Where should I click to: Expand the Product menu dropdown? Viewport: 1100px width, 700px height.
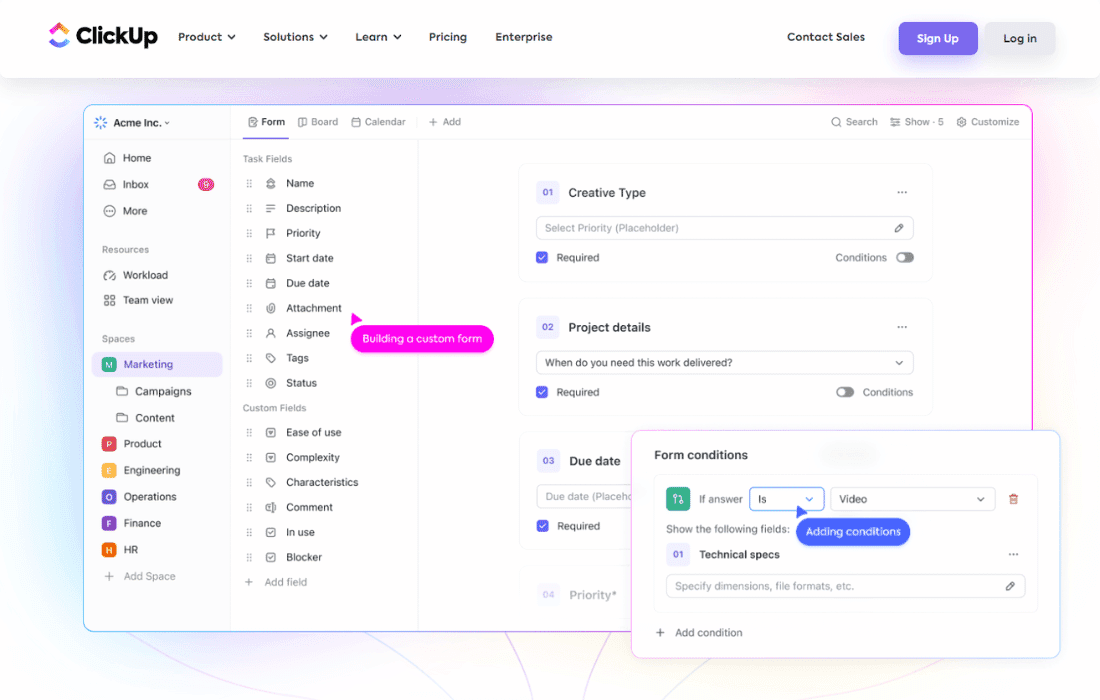(207, 37)
